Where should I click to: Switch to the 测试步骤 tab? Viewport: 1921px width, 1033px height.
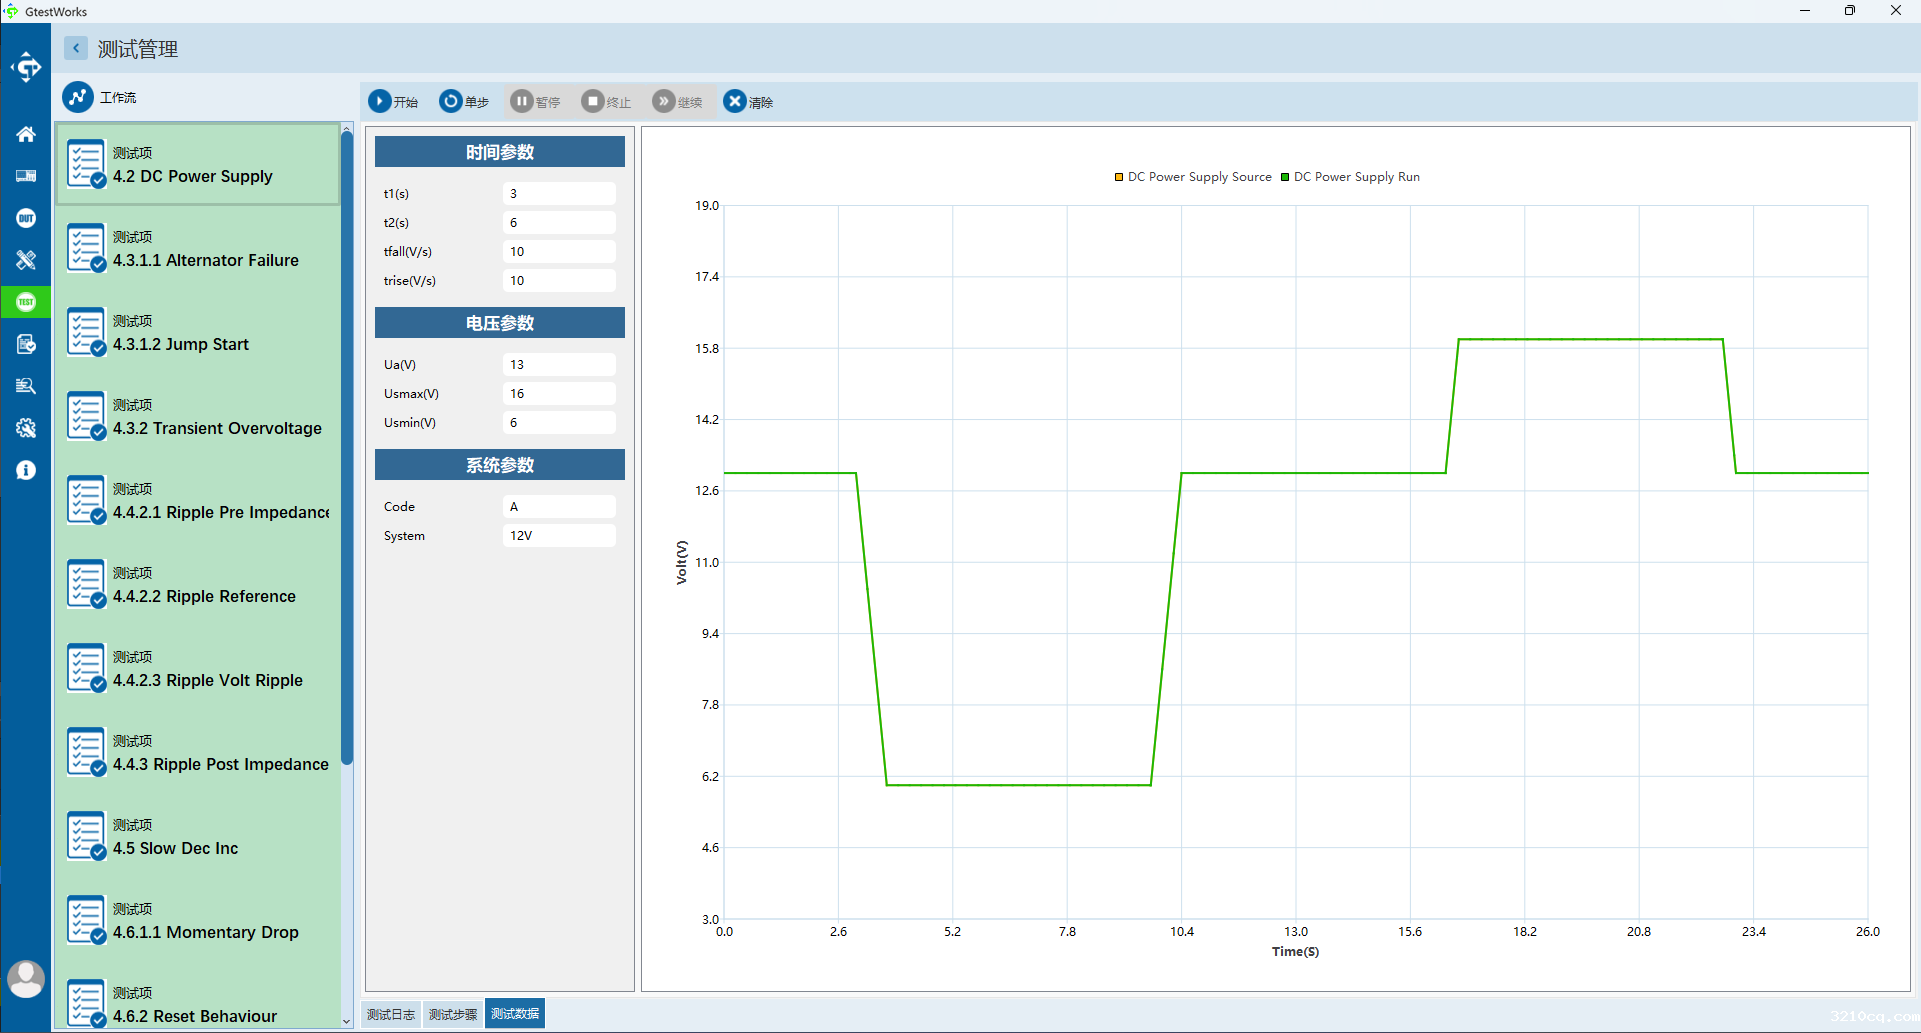(x=453, y=1014)
